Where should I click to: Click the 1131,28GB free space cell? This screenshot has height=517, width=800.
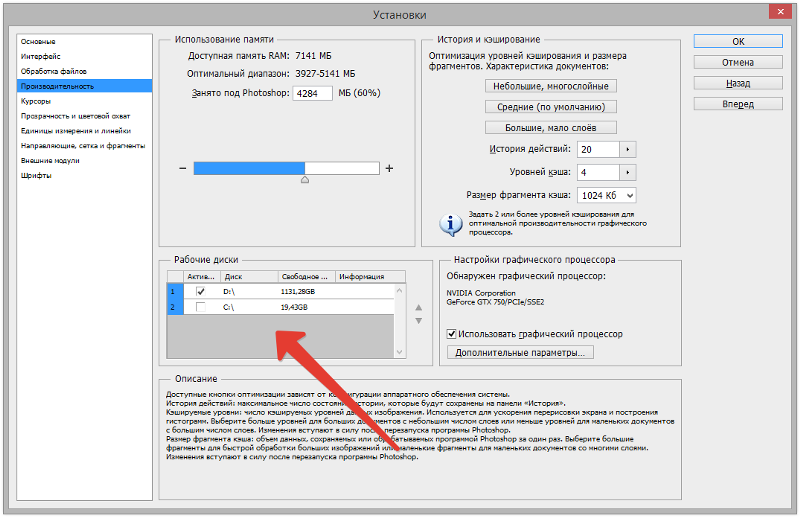point(298,291)
